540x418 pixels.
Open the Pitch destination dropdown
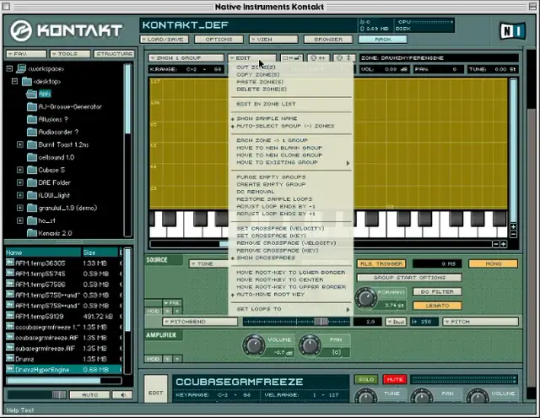coord(481,322)
